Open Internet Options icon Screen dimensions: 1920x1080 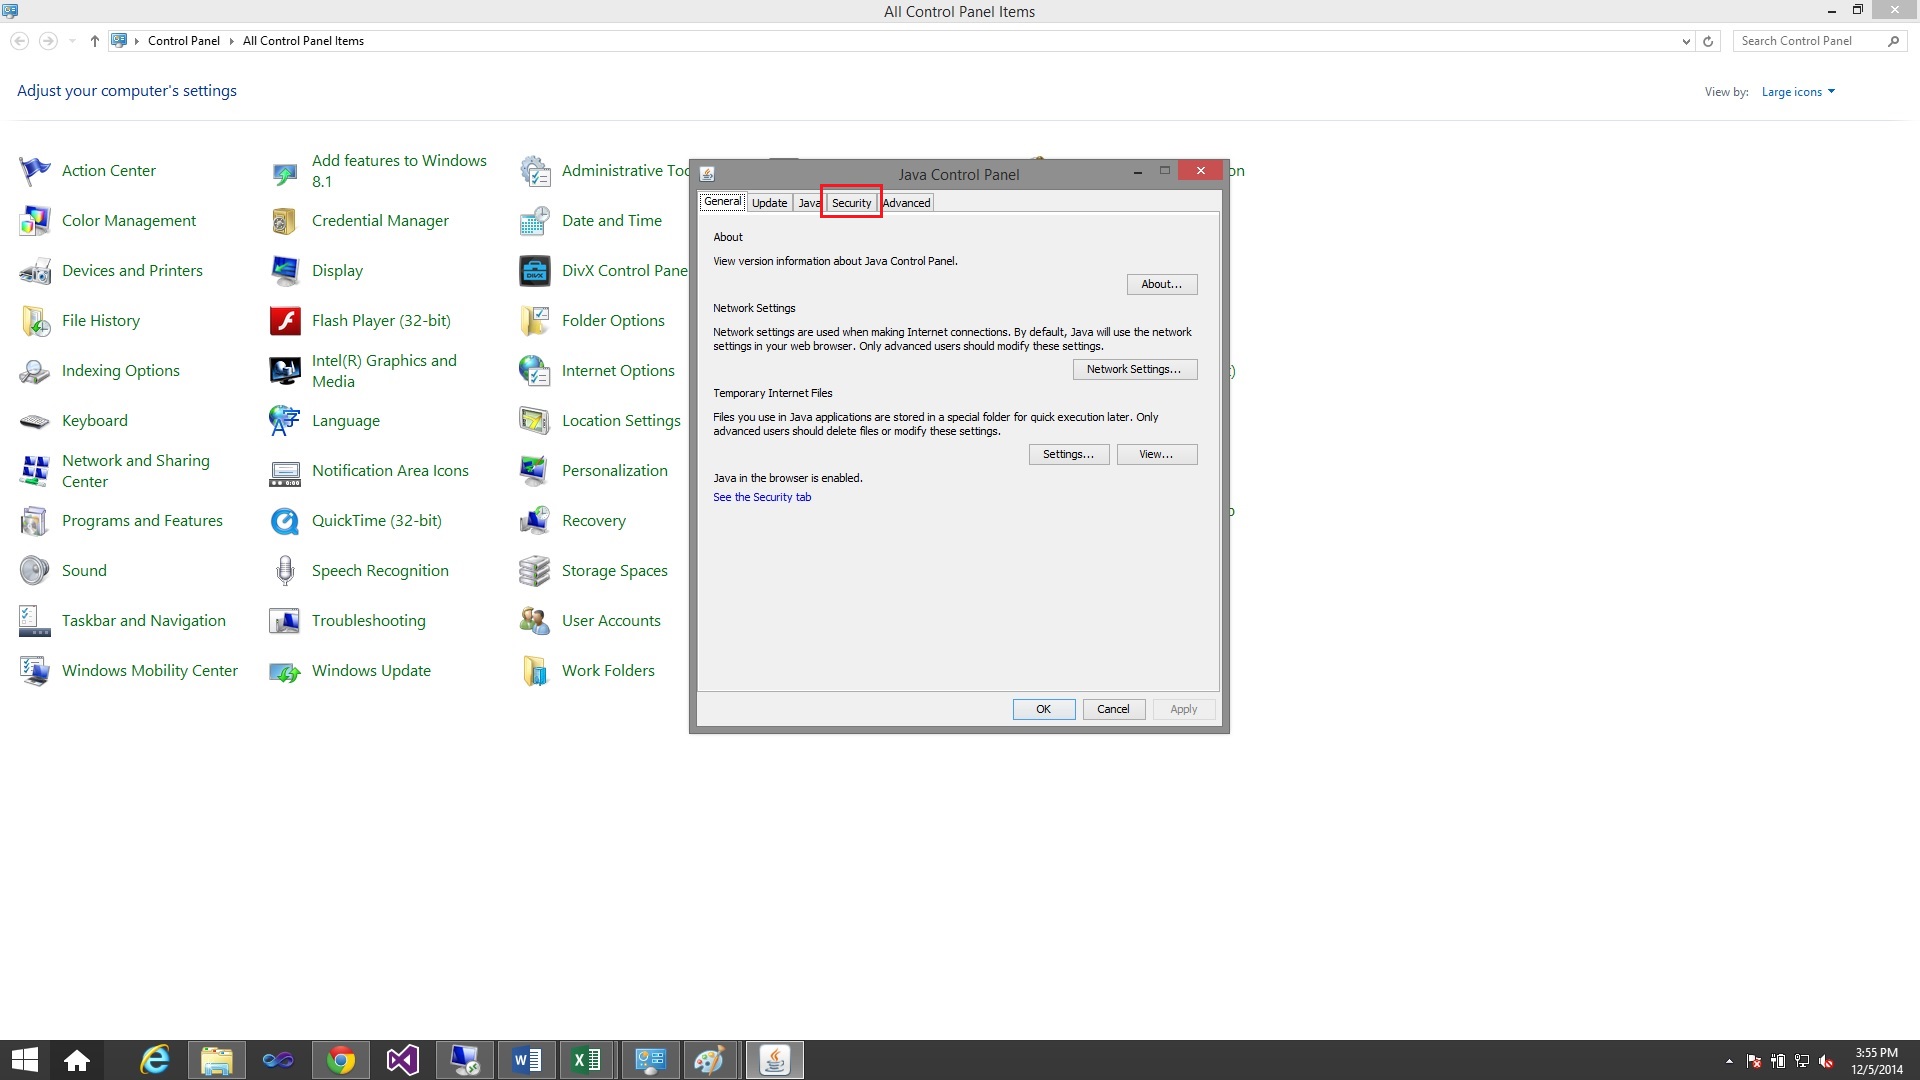535,371
